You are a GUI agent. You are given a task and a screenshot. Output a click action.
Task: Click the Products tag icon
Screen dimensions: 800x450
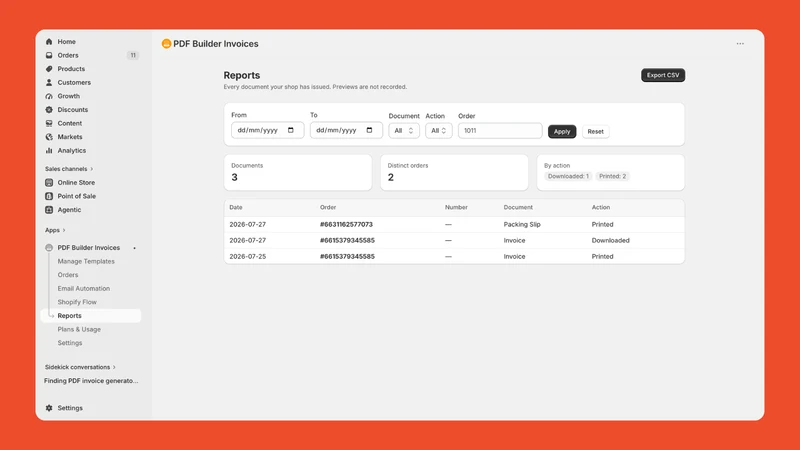click(x=49, y=69)
